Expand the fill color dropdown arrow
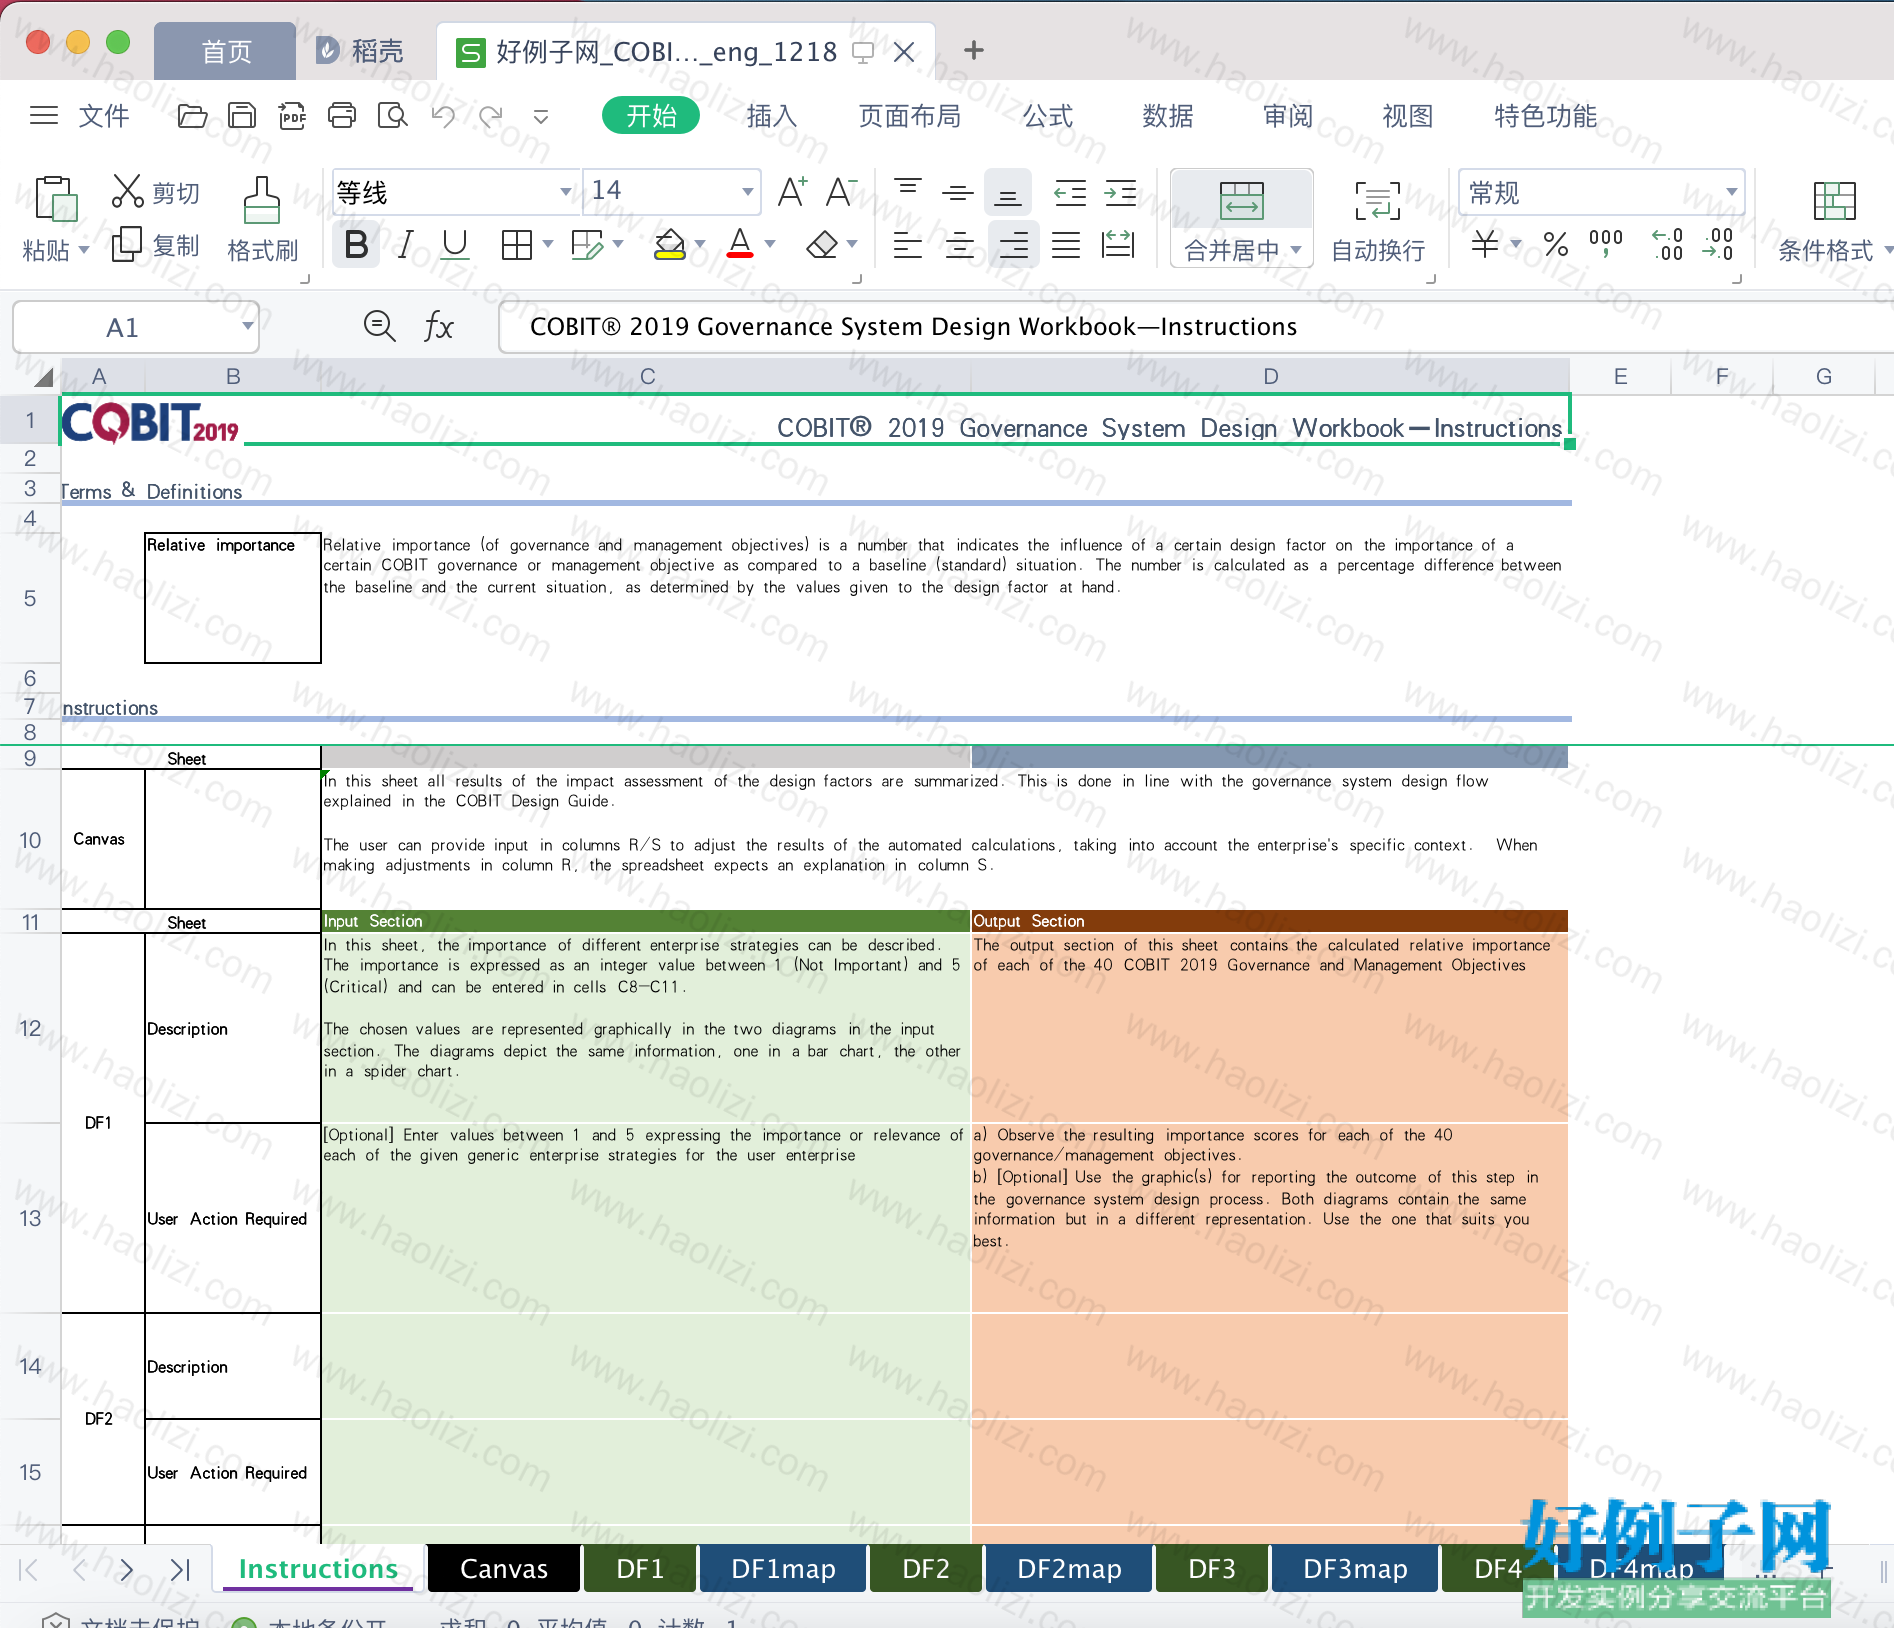This screenshot has width=1894, height=1628. click(x=699, y=245)
